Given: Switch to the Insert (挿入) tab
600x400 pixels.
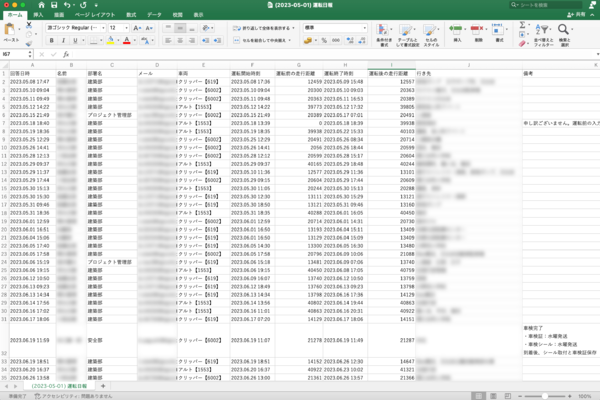Looking at the screenshot, I should click(x=38, y=15).
